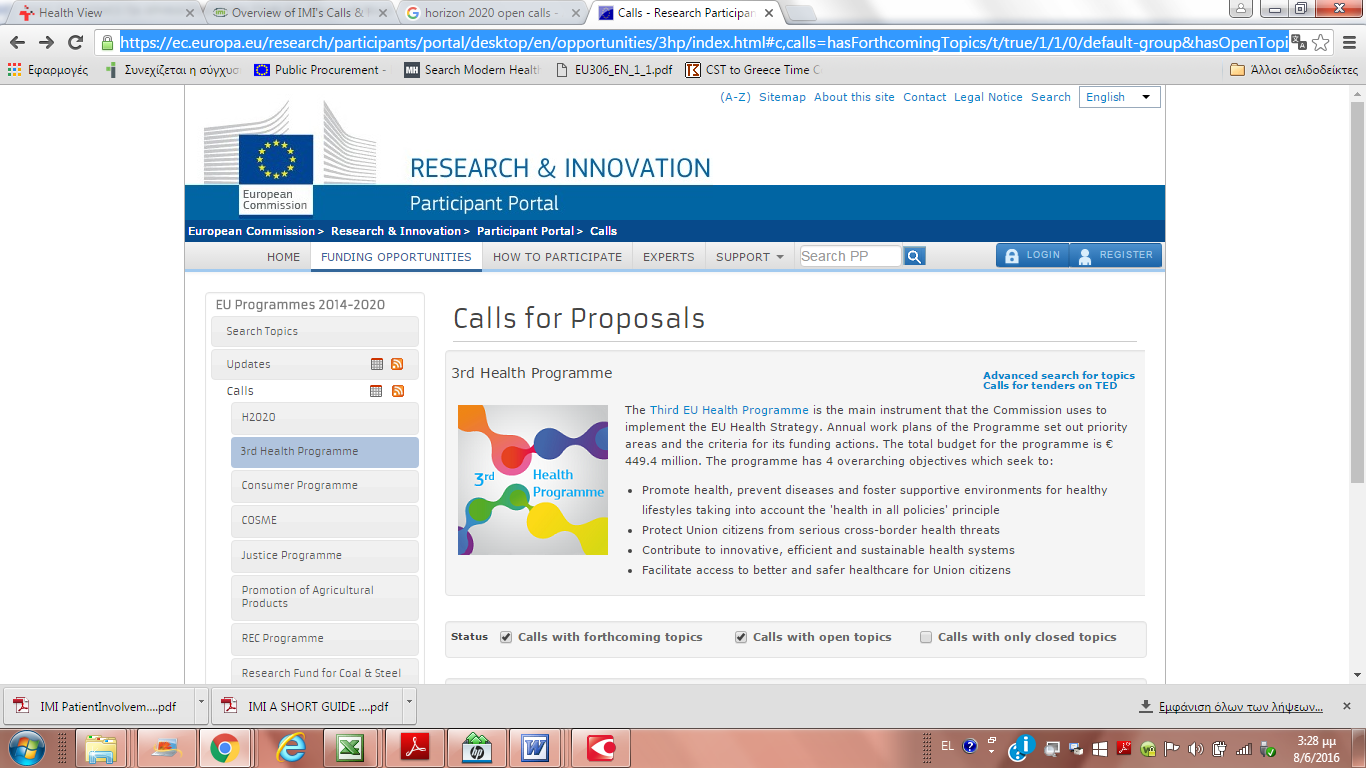The height and width of the screenshot is (768, 1366).
Task: Click the translate icon in the address bar
Action: coord(1298,42)
